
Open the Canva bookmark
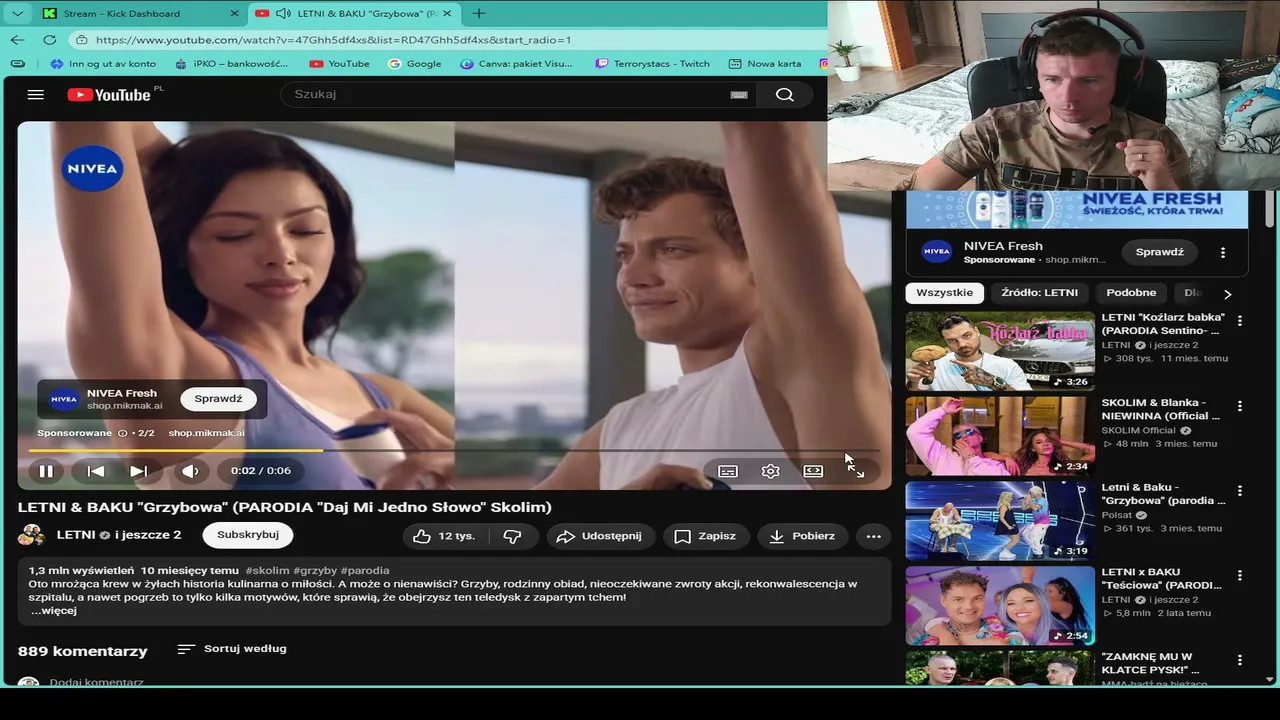[517, 63]
